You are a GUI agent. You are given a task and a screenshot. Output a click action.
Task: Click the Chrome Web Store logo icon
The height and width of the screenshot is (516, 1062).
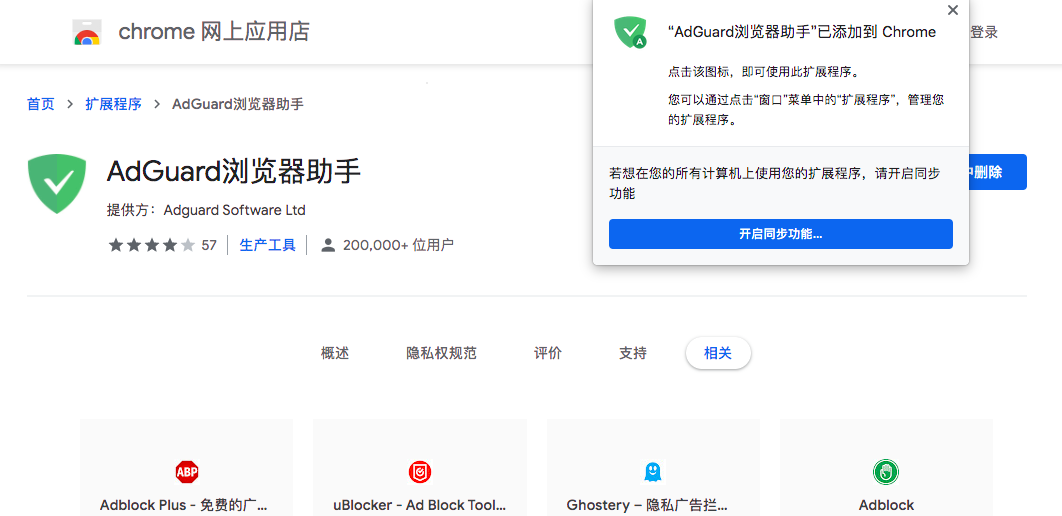[x=87, y=33]
